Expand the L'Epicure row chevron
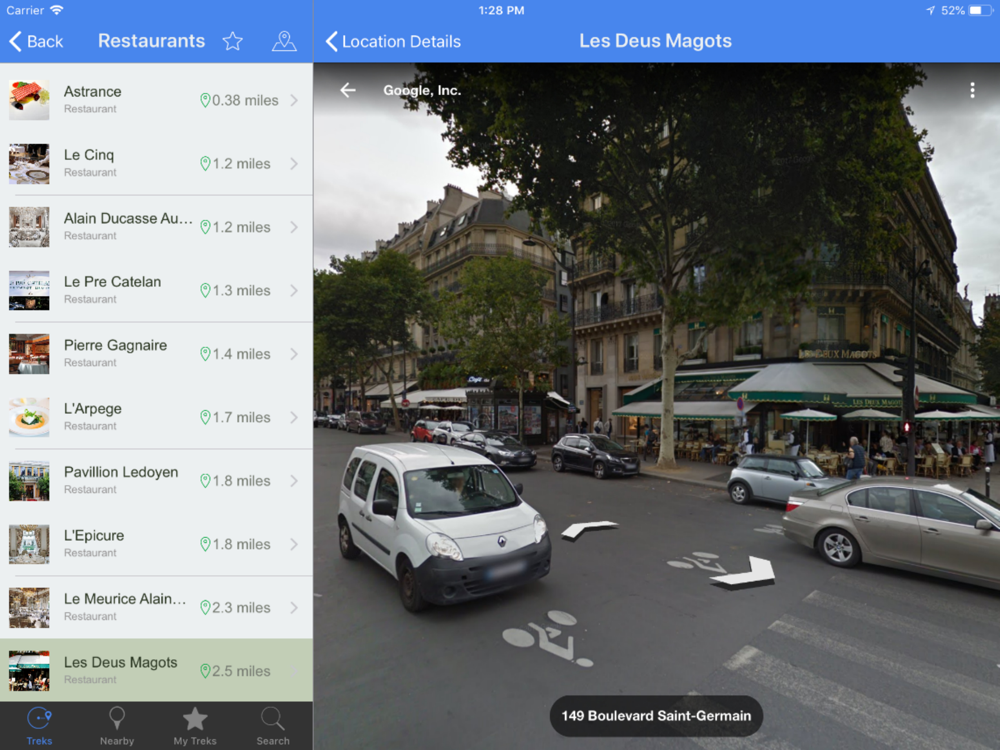This screenshot has width=1000, height=750. click(294, 544)
